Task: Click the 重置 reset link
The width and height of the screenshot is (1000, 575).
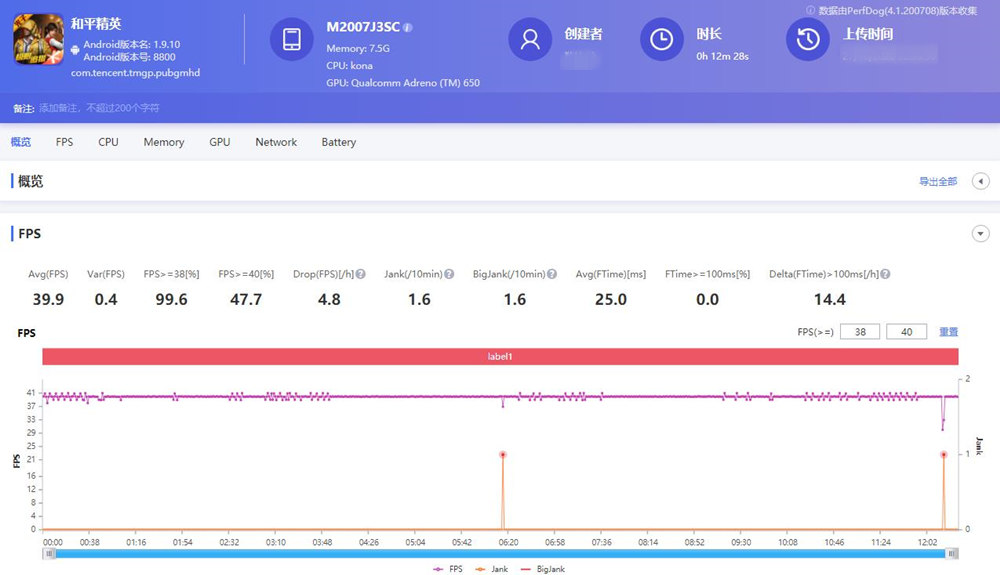Action: point(948,331)
